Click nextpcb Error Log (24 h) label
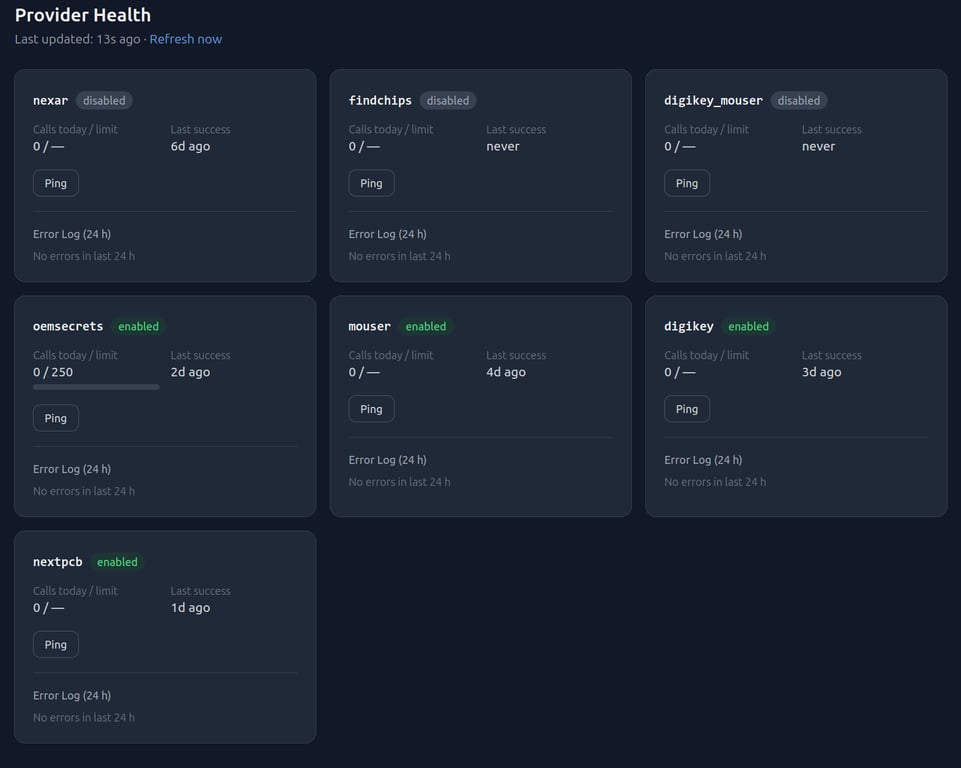The width and height of the screenshot is (961, 768). [x=72, y=696]
